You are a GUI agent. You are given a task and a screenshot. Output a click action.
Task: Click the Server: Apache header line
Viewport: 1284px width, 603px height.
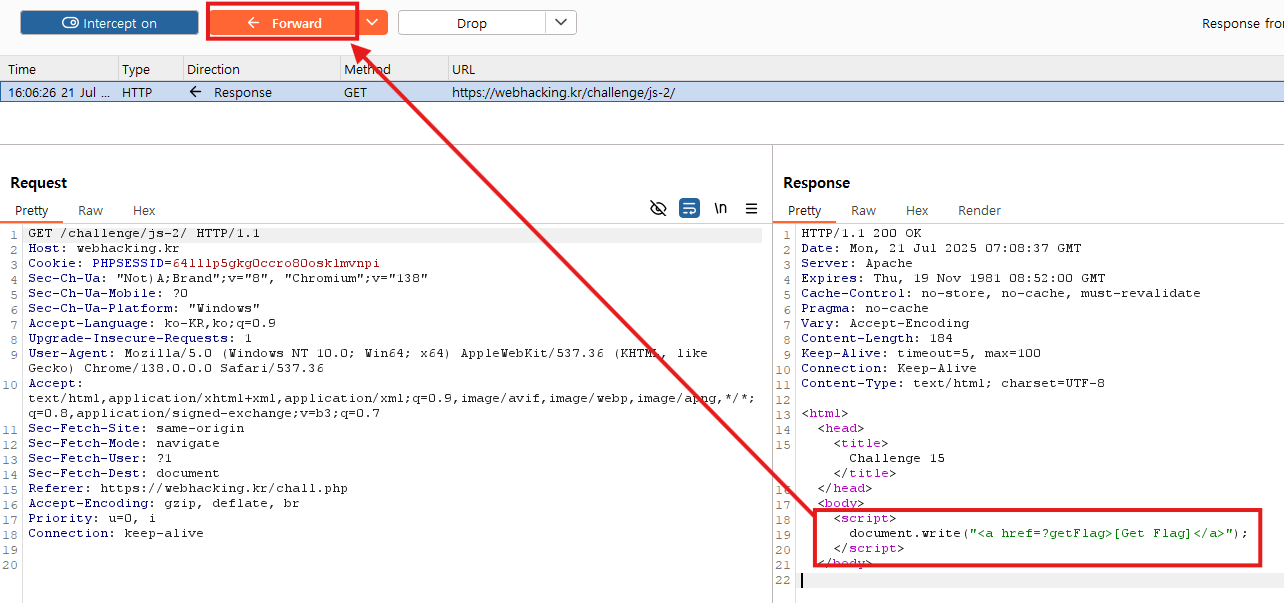coord(857,263)
